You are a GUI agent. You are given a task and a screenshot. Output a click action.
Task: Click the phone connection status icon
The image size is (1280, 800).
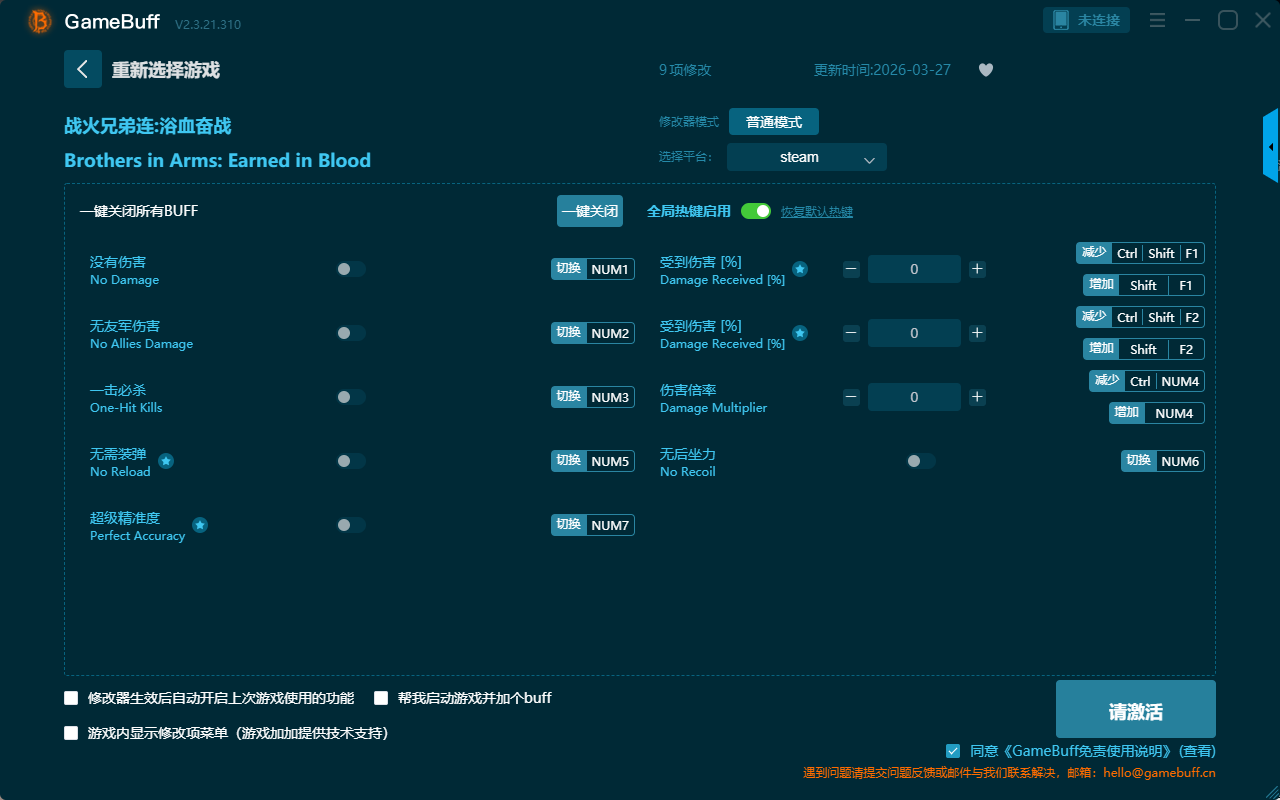[x=1061, y=20]
